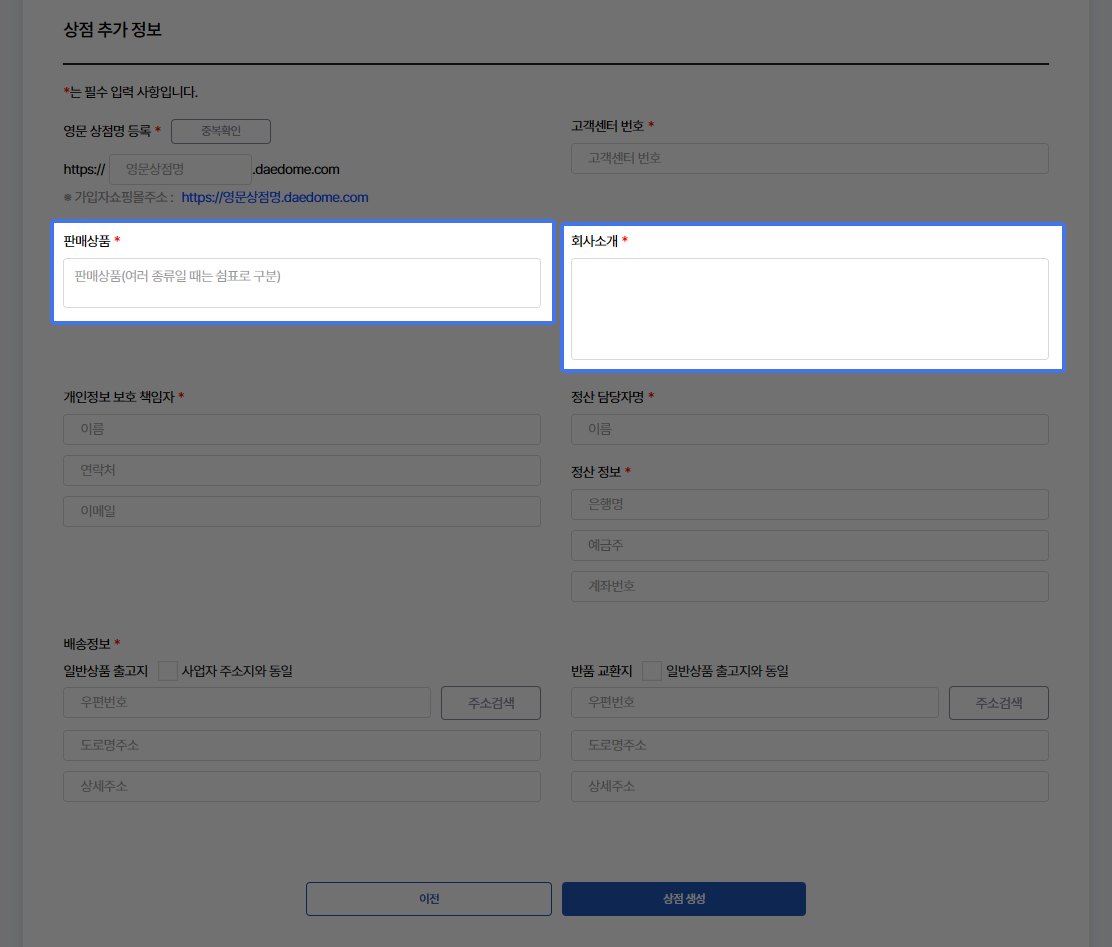Click the 이메일 input field
This screenshot has width=1112, height=947.
click(x=302, y=511)
